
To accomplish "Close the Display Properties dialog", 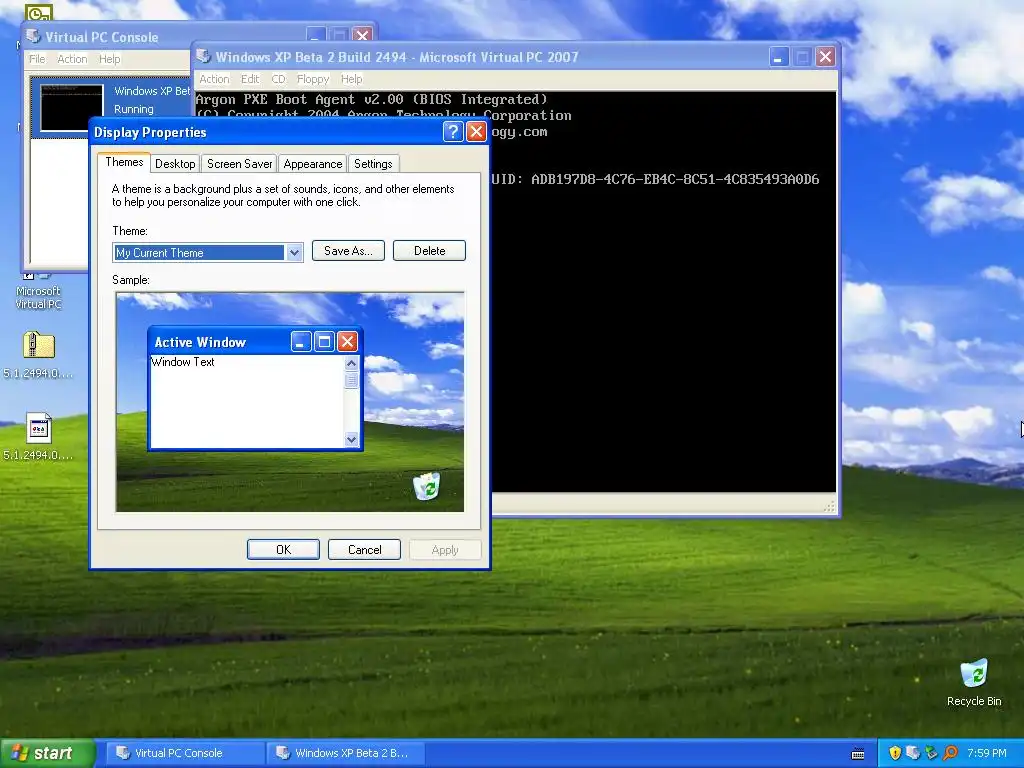I will (476, 132).
